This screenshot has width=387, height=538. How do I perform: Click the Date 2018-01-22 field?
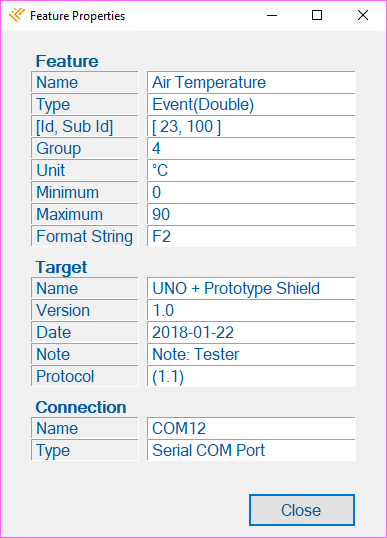pyautogui.click(x=251, y=332)
